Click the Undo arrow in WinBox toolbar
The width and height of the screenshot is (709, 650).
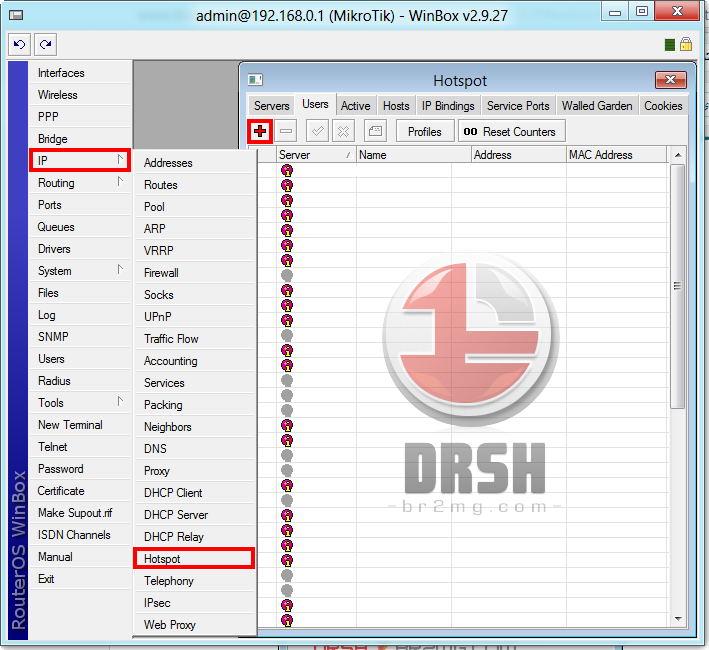(x=19, y=44)
